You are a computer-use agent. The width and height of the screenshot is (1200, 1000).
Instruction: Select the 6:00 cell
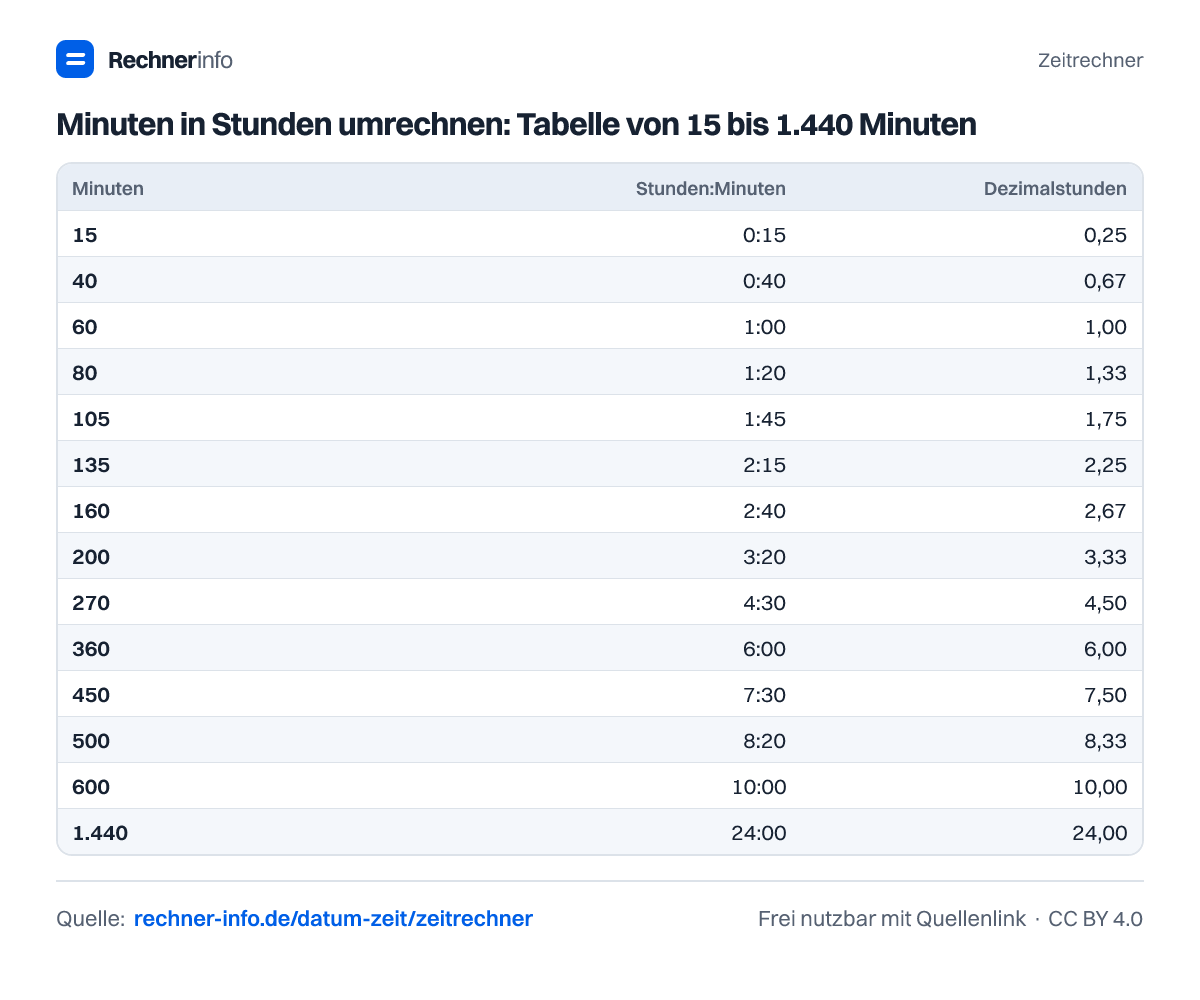[765, 649]
